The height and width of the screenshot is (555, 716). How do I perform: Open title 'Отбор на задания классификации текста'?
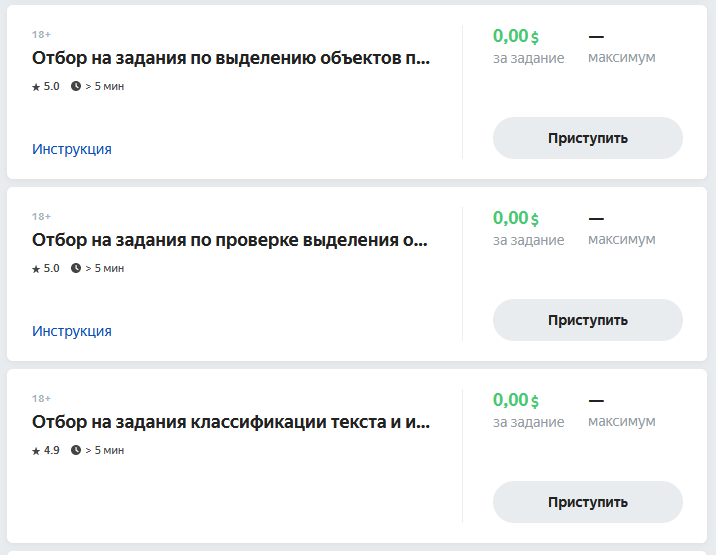click(231, 422)
